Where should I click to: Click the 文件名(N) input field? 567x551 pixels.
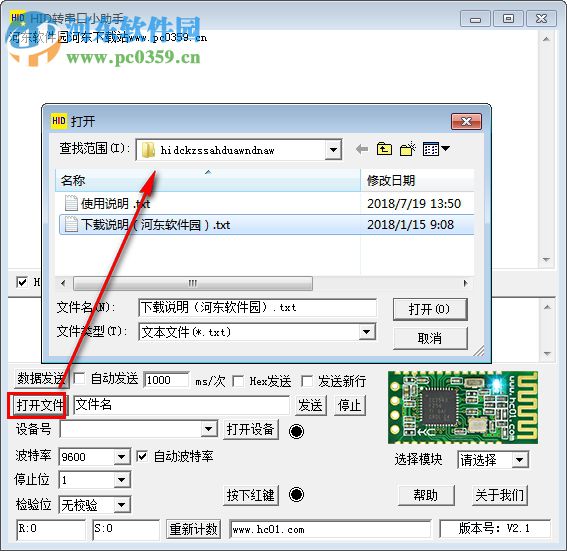(257, 308)
